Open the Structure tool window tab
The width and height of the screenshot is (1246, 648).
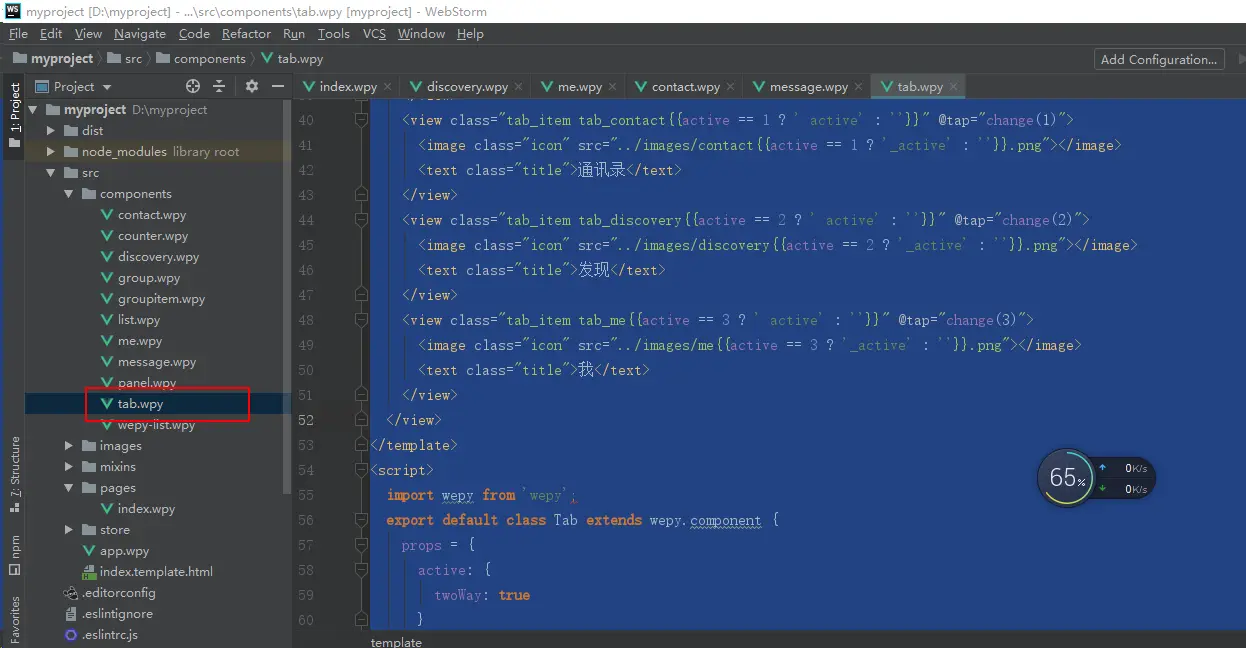click(14, 475)
